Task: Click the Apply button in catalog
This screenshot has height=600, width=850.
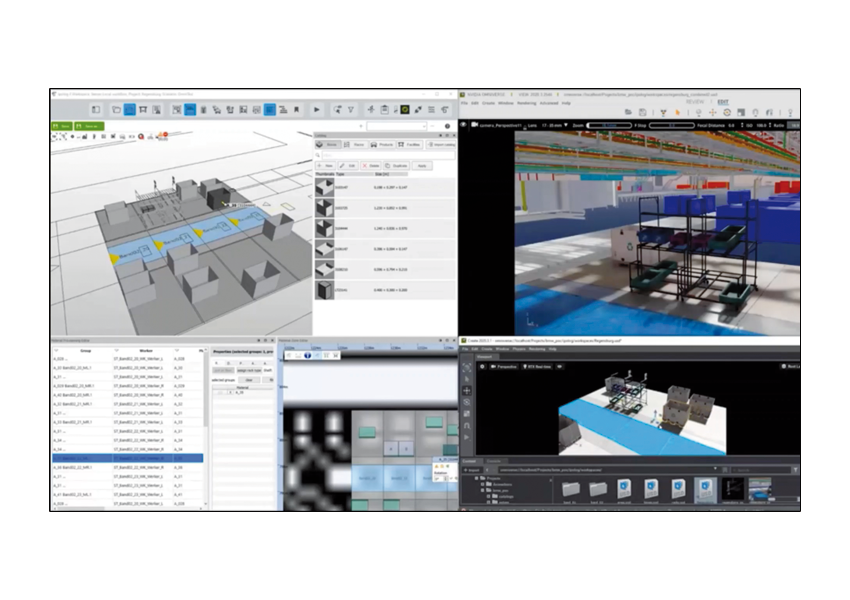Action: click(x=422, y=165)
